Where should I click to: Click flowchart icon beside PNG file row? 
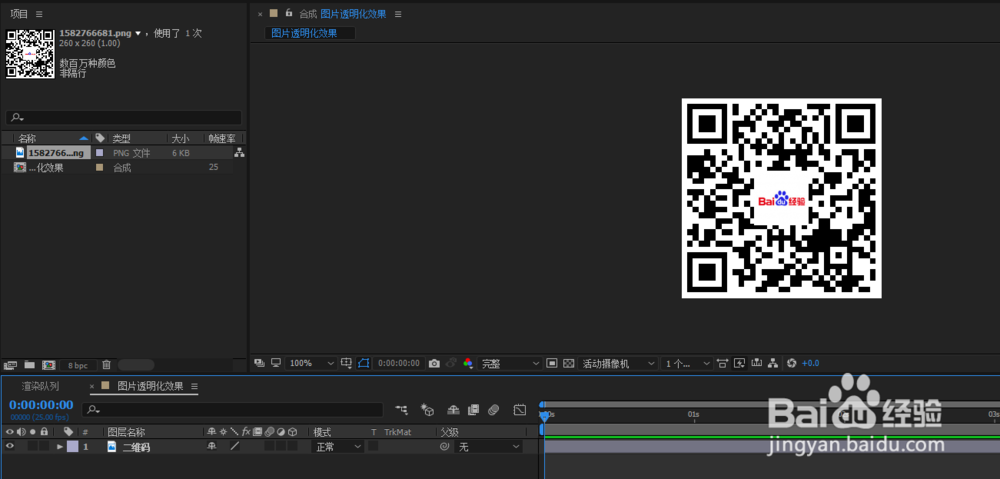(x=239, y=153)
